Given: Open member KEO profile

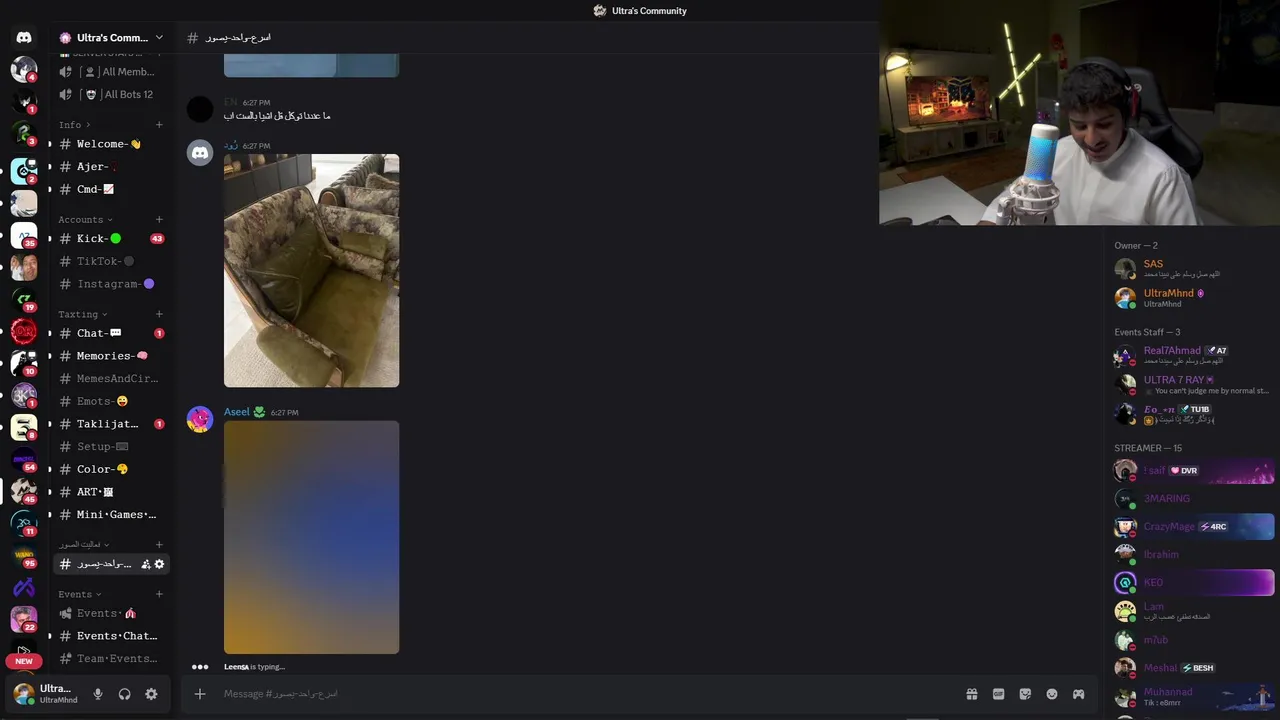Looking at the screenshot, I should (1193, 582).
